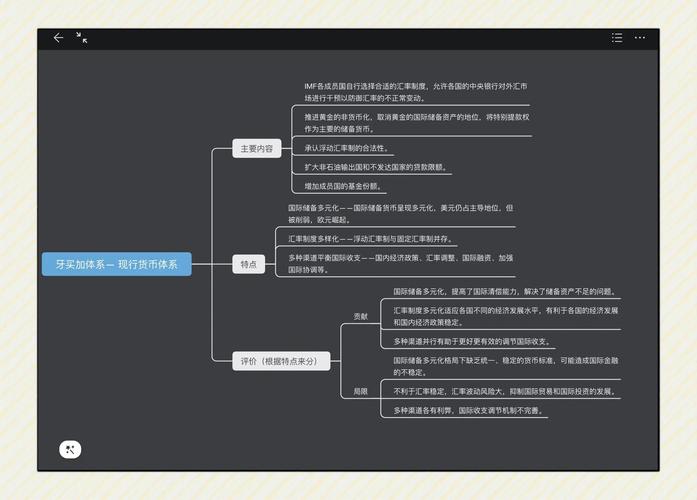697x500 pixels.
Task: Click the exit fullscreen arrows icon
Action: (82, 38)
